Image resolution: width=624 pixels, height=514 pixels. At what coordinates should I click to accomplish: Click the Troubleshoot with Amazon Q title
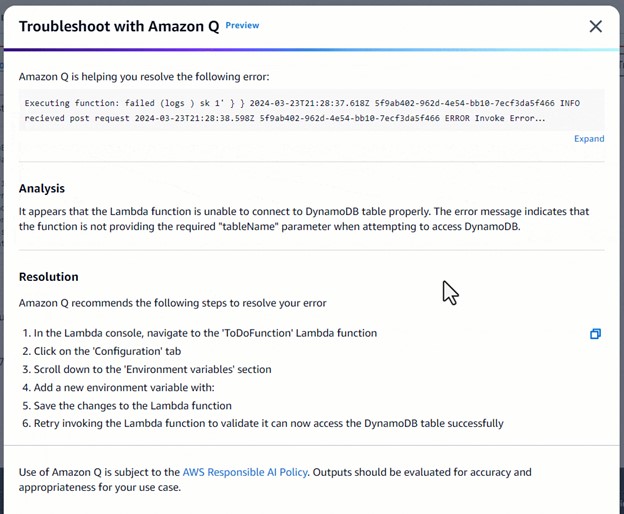pyautogui.click(x=118, y=27)
